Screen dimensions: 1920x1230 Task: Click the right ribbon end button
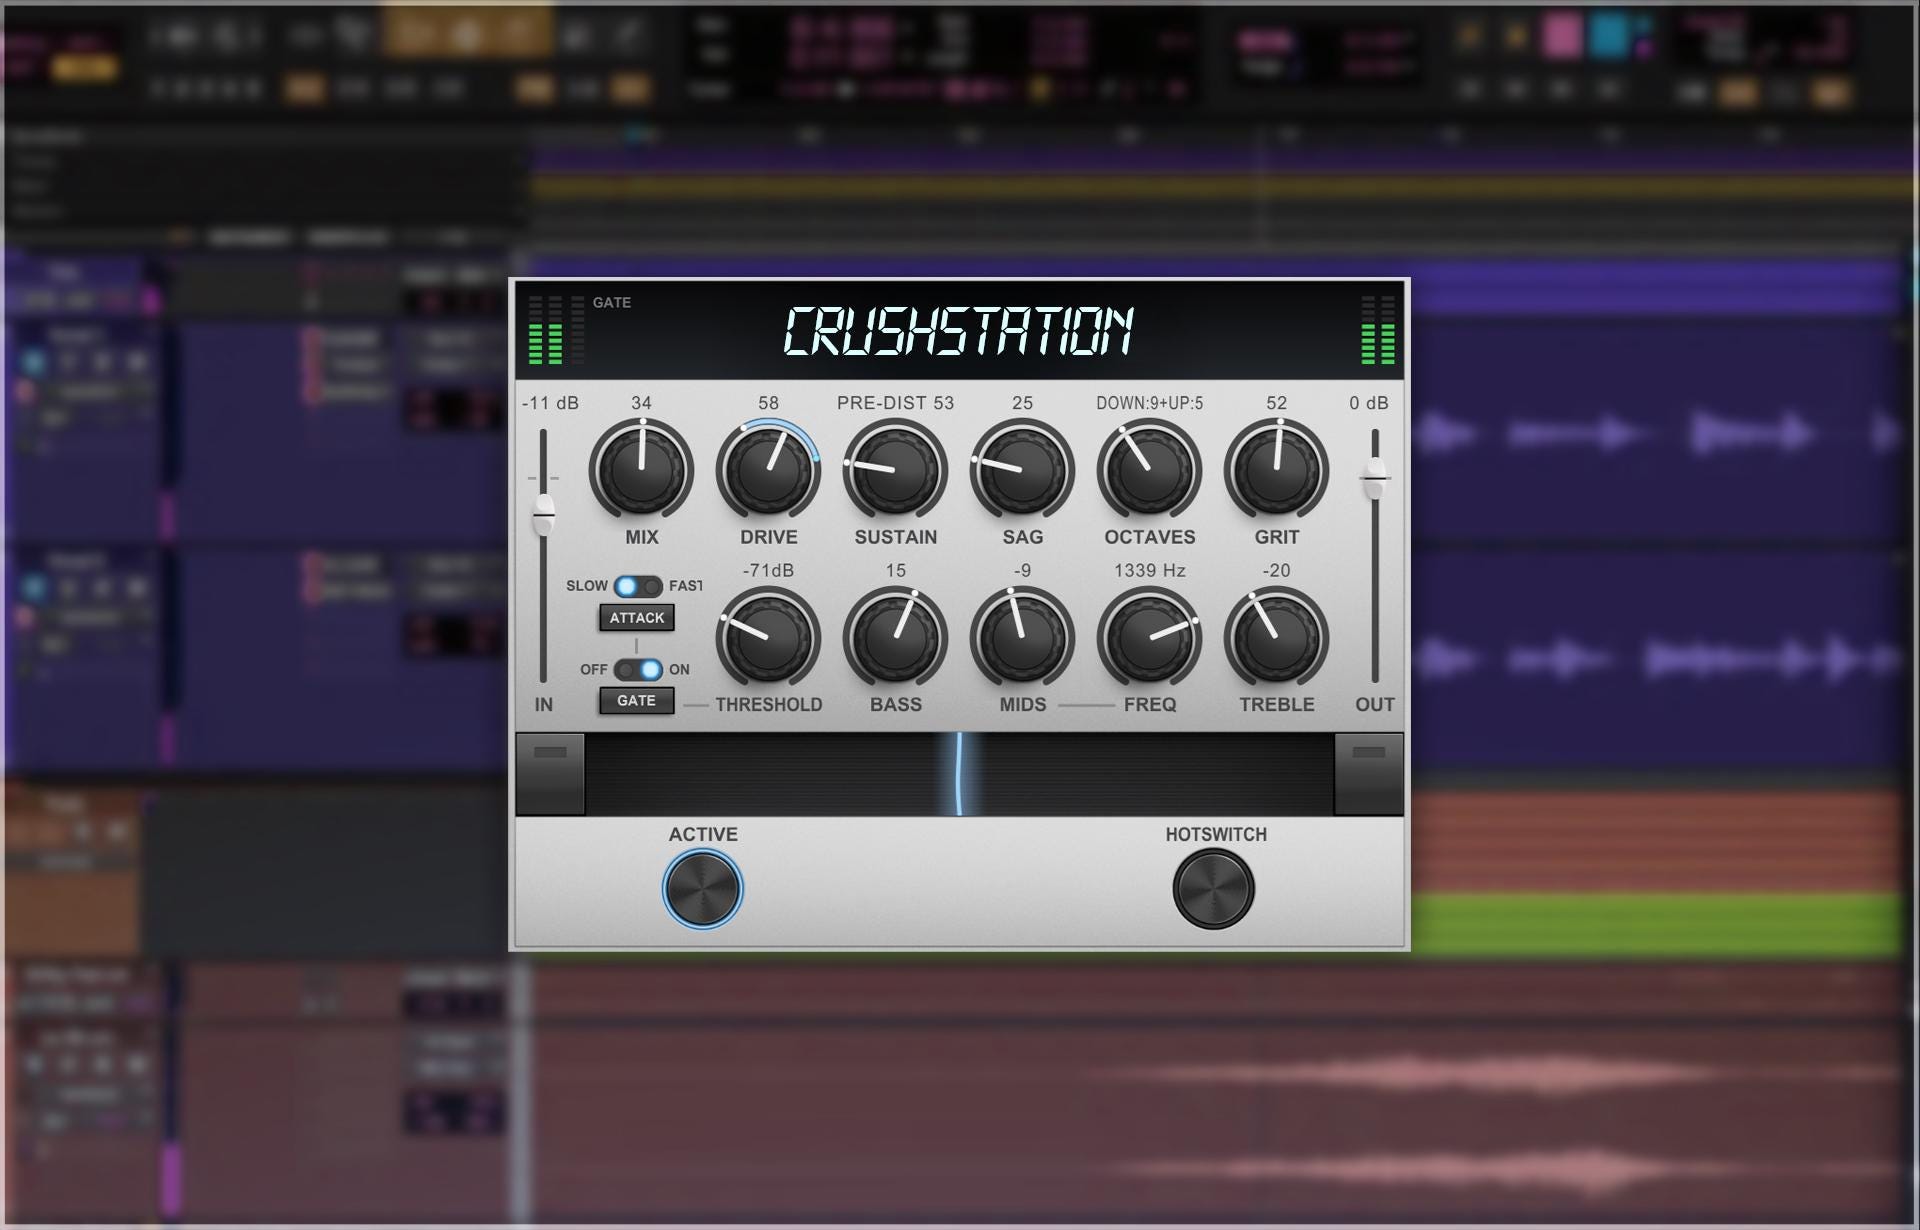coord(1369,774)
